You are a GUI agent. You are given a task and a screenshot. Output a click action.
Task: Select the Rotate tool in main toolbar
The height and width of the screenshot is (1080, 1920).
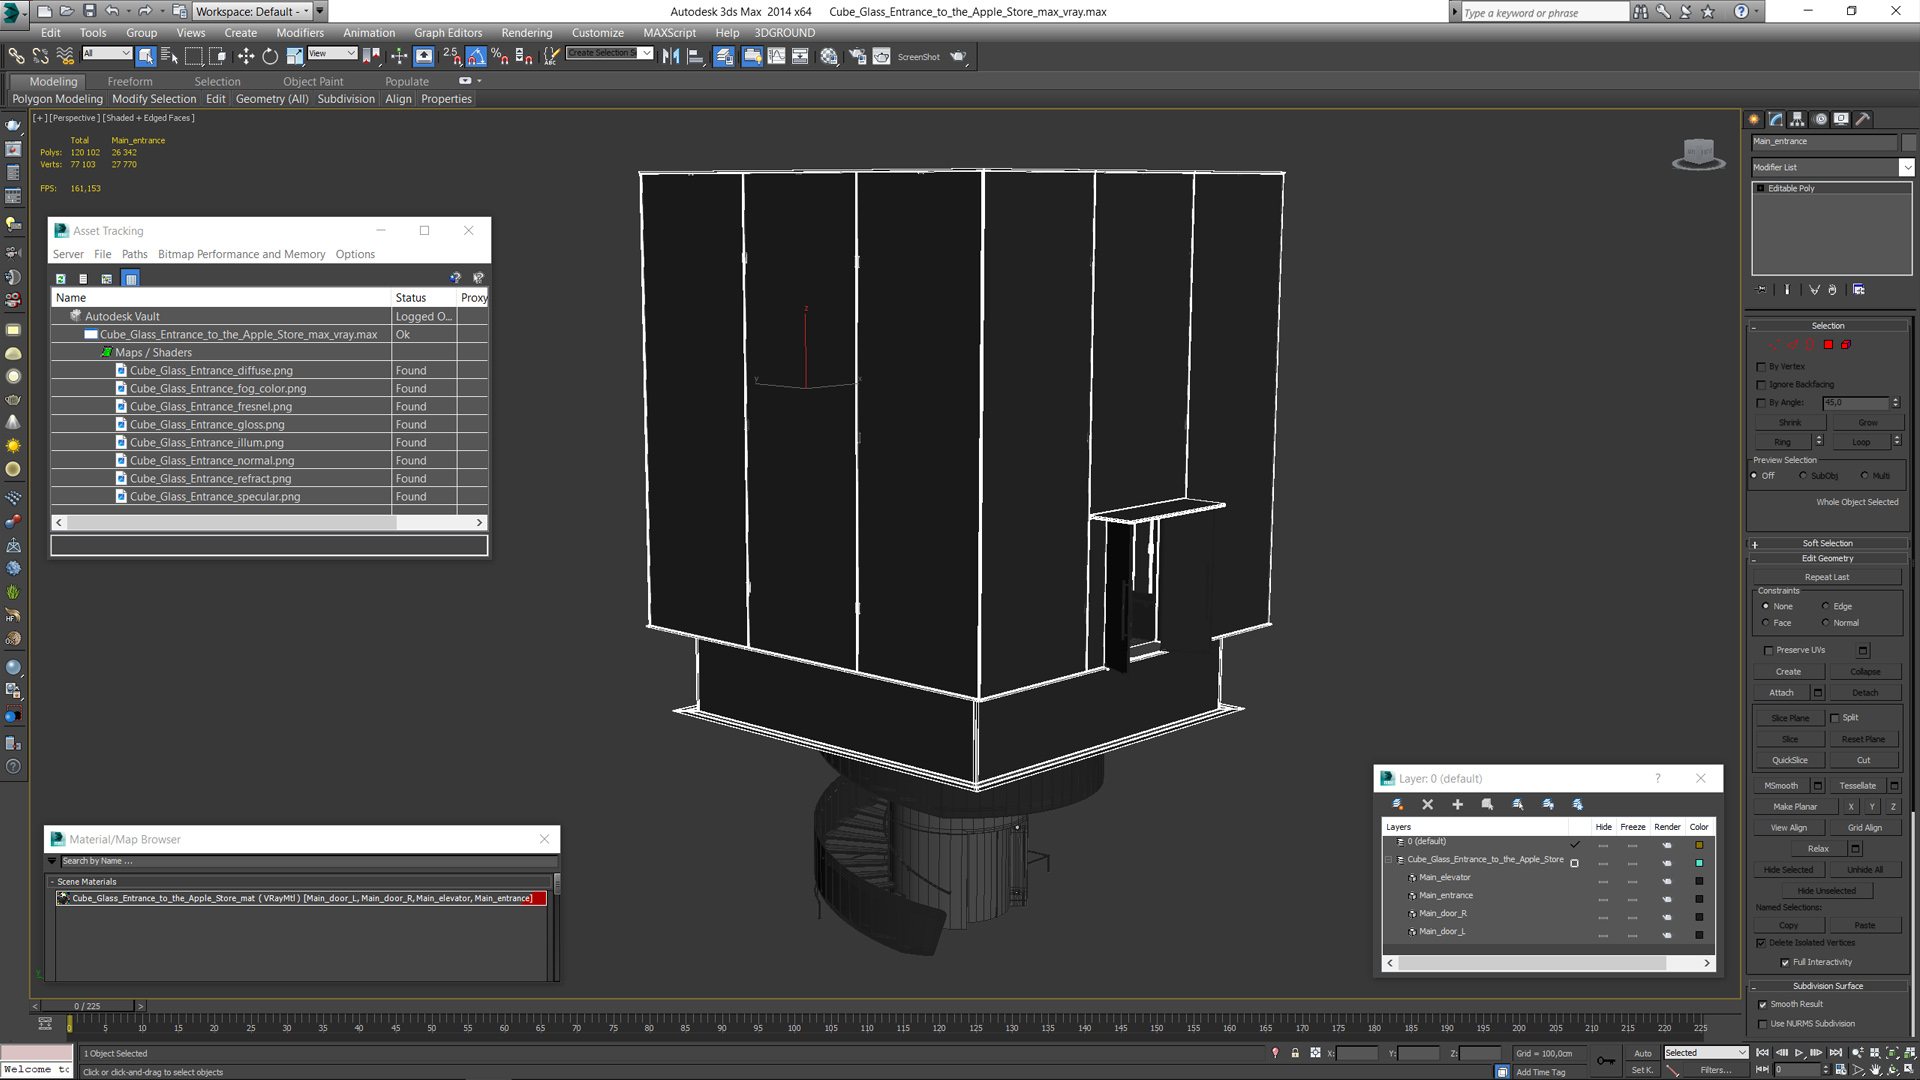pyautogui.click(x=270, y=56)
